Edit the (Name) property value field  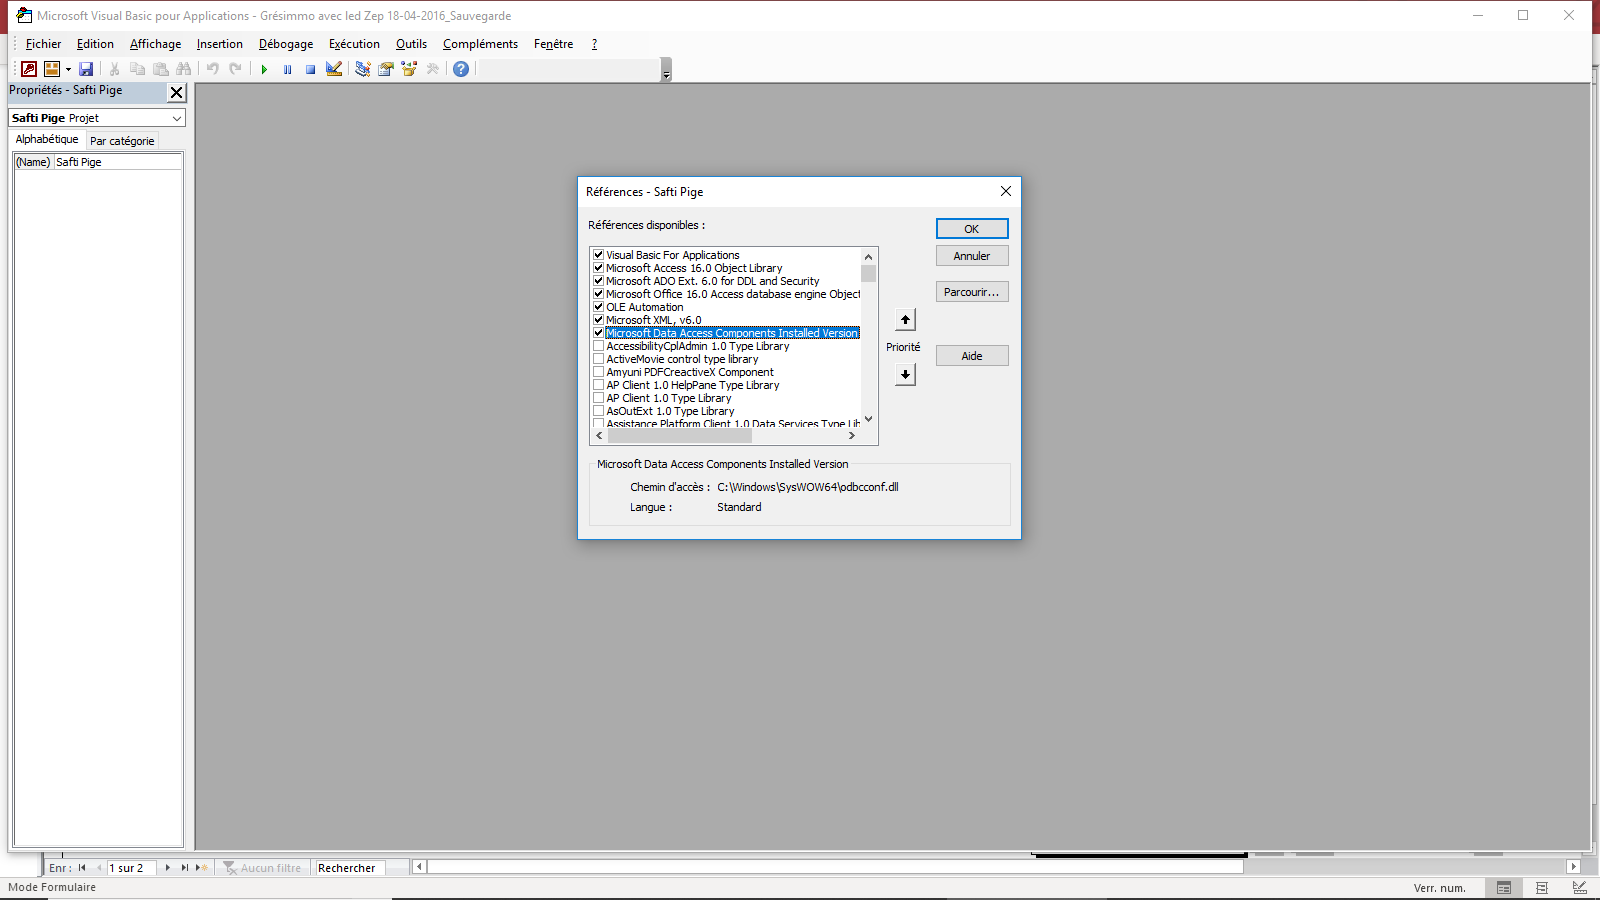(117, 162)
